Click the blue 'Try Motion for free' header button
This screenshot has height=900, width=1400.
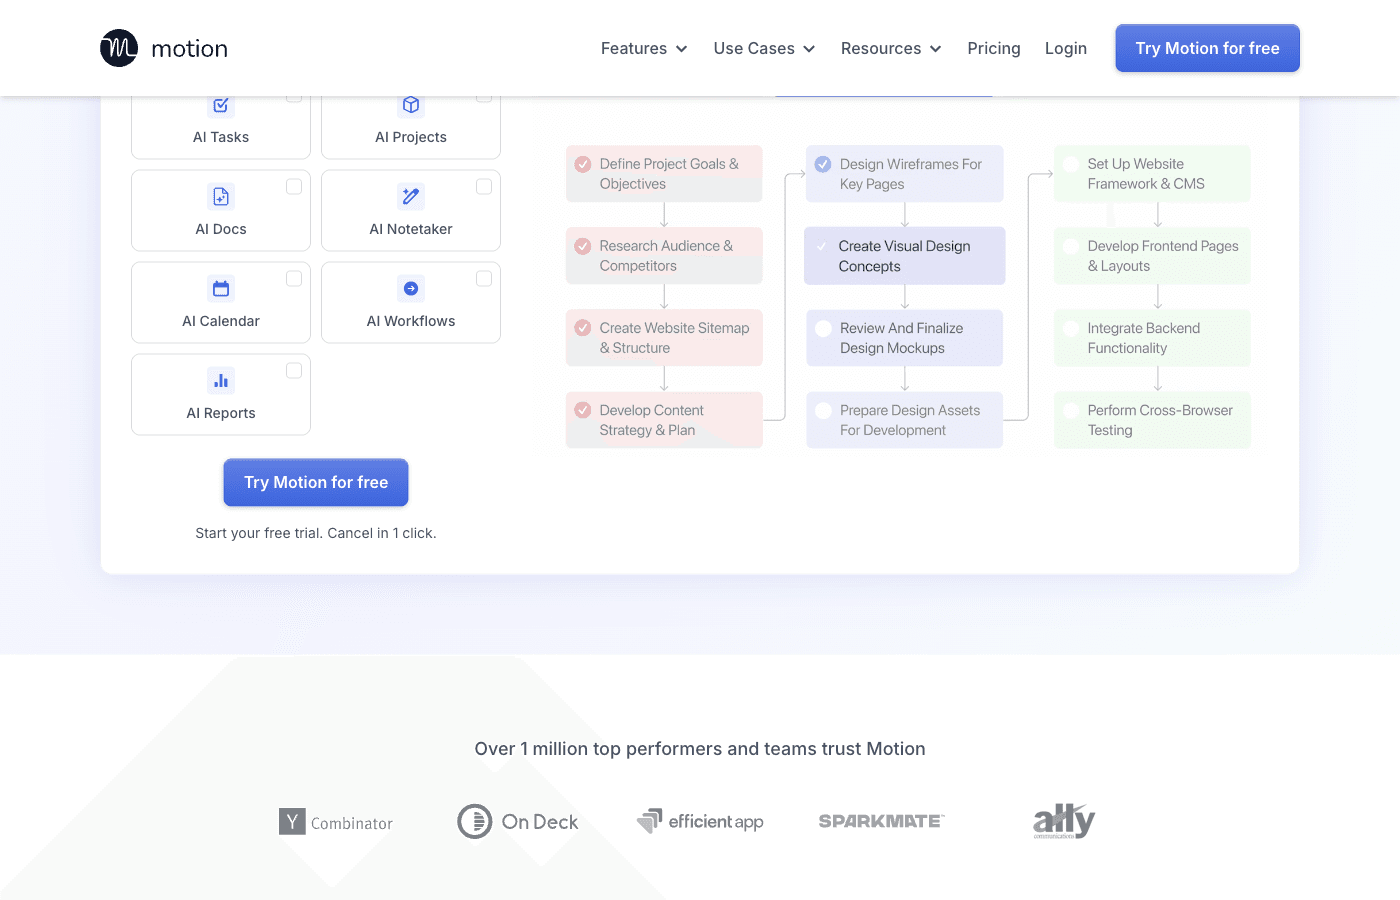tap(1207, 47)
